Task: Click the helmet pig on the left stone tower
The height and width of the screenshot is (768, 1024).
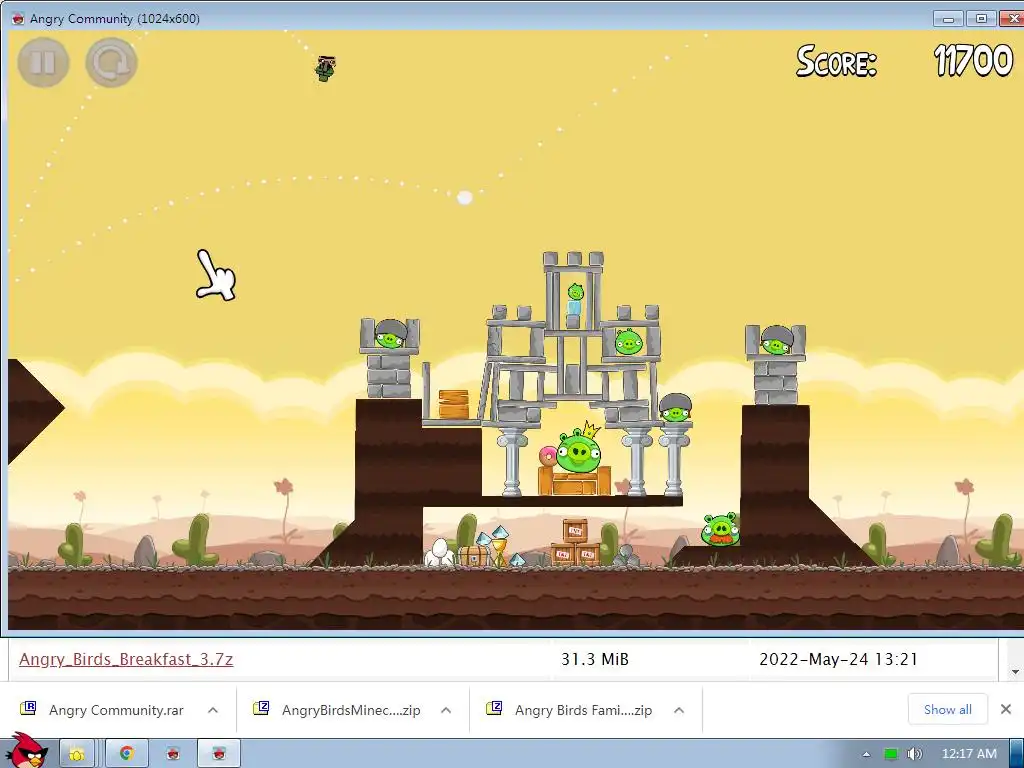Action: (x=391, y=336)
